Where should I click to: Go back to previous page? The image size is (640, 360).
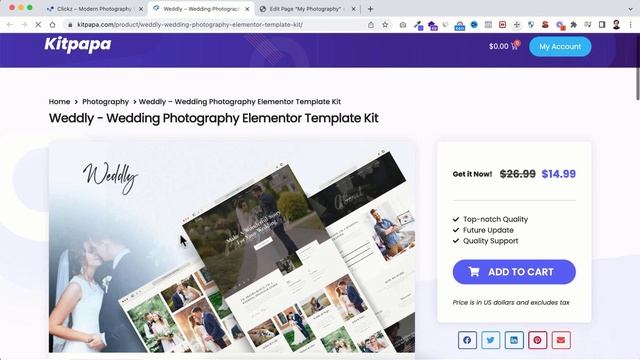[x=10, y=24]
